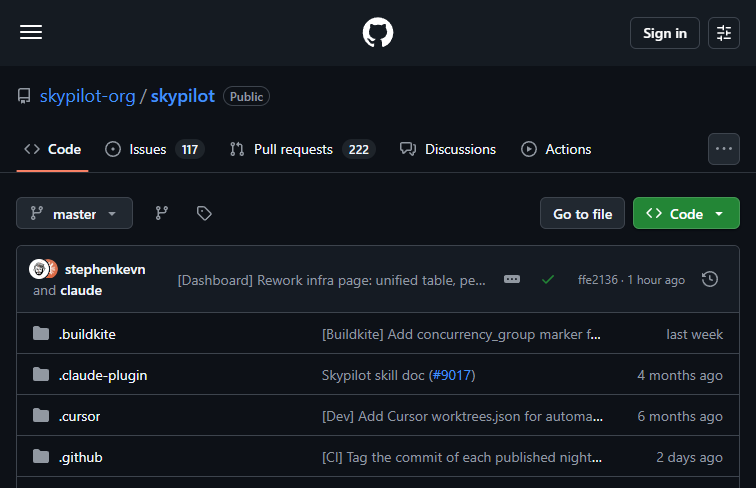Image resolution: width=756 pixels, height=488 pixels.
Task: Open the hamburger navigation menu
Action: [31, 32]
